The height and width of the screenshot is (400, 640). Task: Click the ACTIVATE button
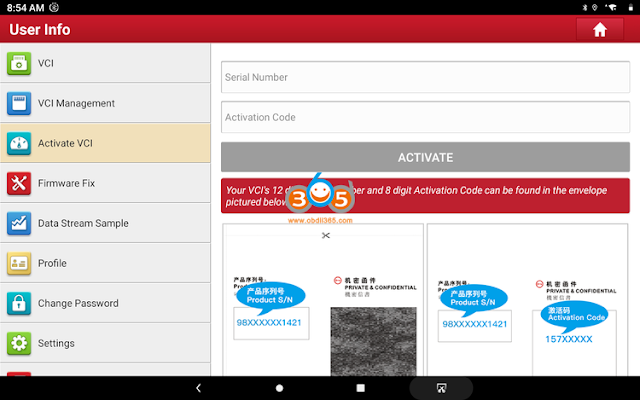coord(425,157)
